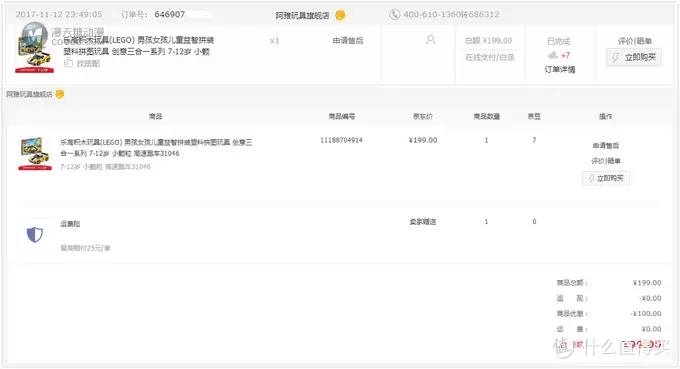Click the jingdou bean icon next to +7
Image resolution: width=680 pixels, height=369 pixels.
552,55
